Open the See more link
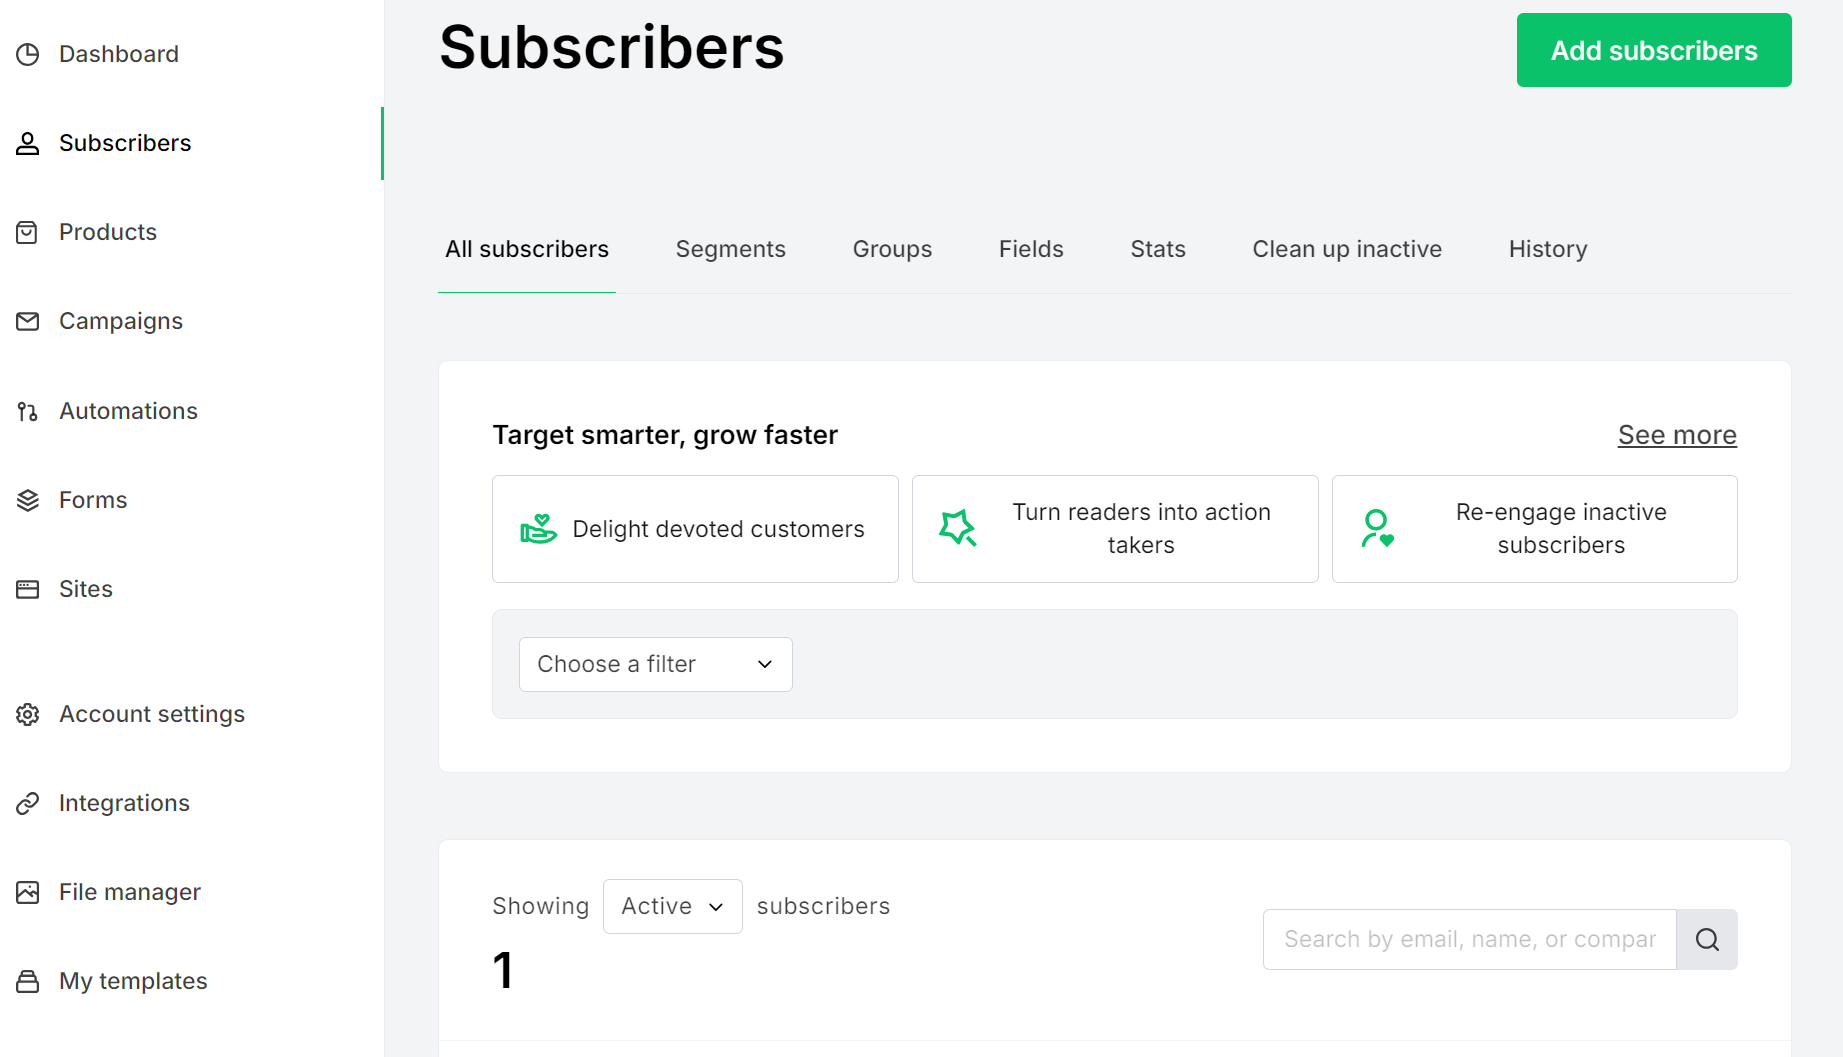The height and width of the screenshot is (1057, 1843). point(1676,435)
